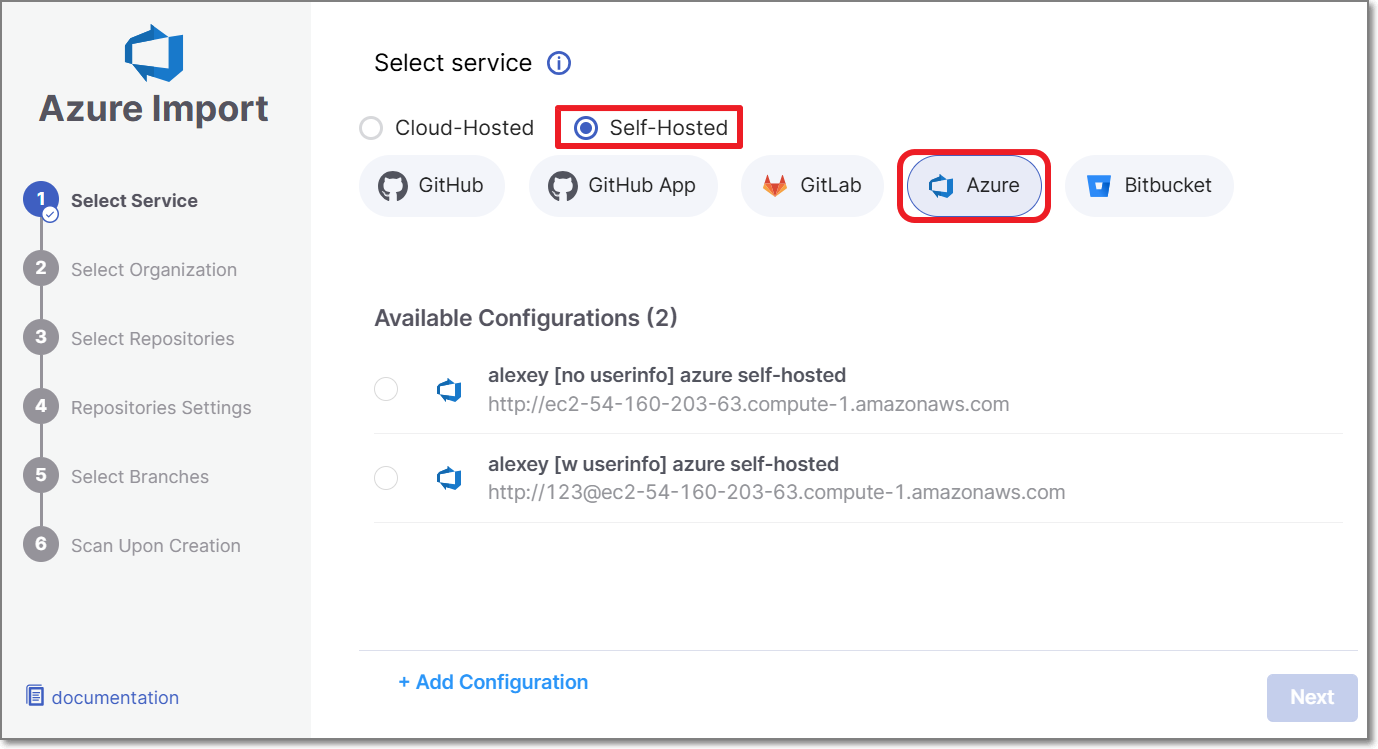Click the documentation book icon
1378x749 pixels.
click(x=35, y=696)
